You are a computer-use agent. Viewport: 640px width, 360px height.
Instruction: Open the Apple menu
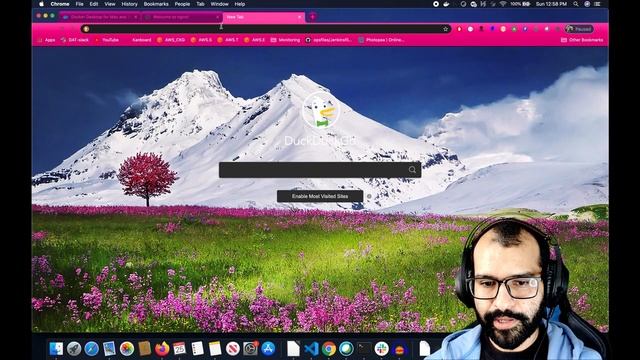point(41,4)
